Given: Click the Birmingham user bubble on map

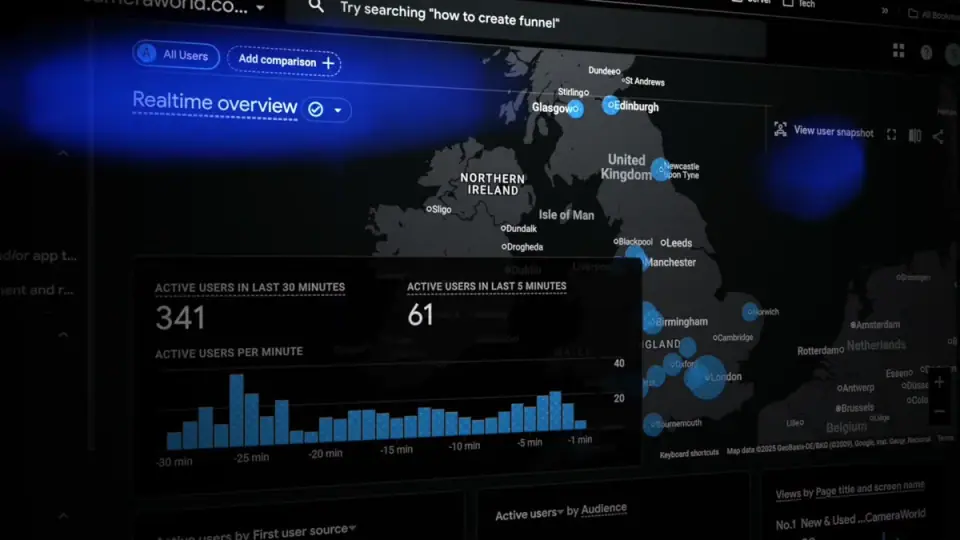Looking at the screenshot, I should [651, 319].
